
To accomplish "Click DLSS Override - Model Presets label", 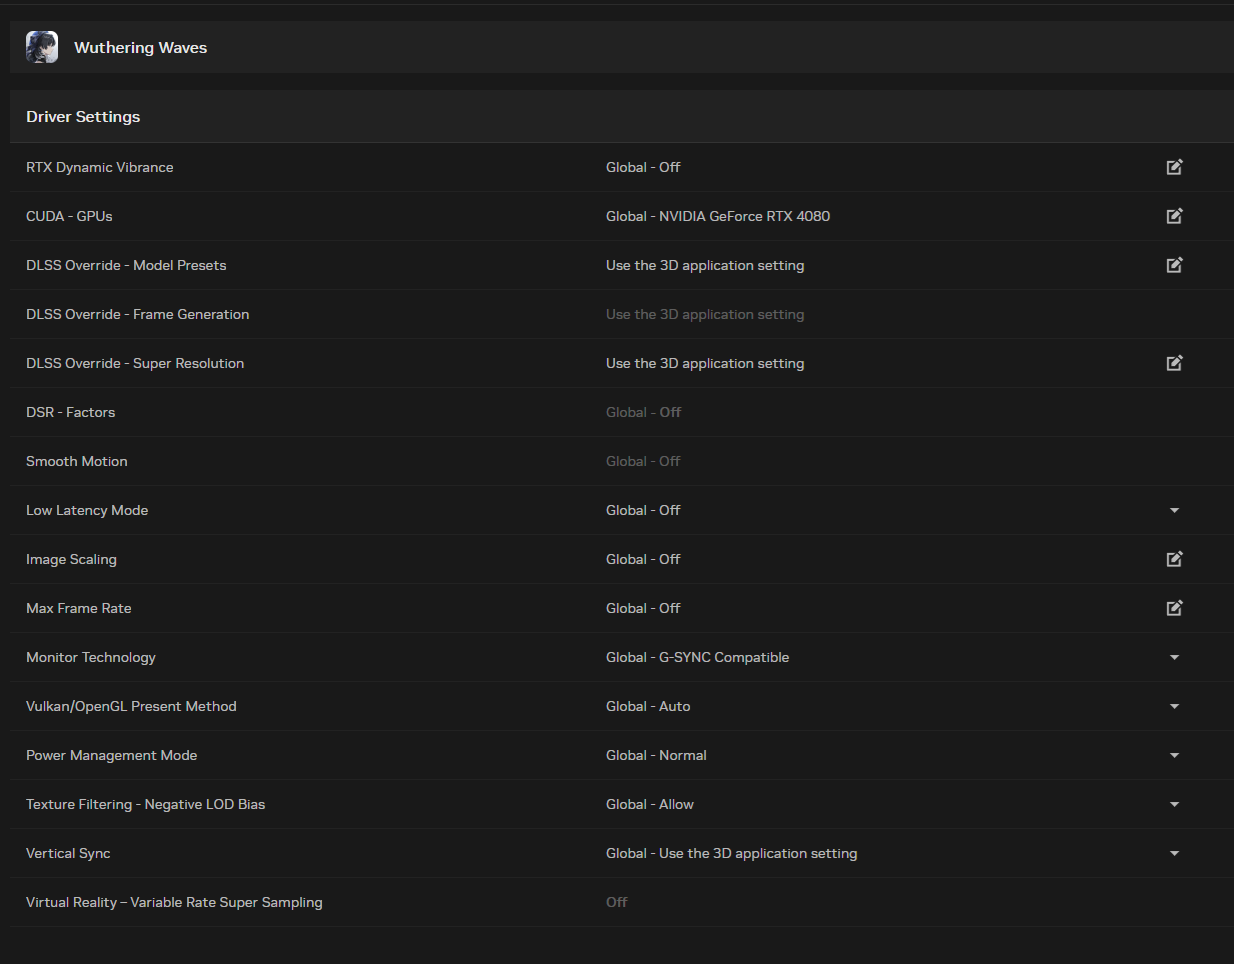I will click(126, 265).
